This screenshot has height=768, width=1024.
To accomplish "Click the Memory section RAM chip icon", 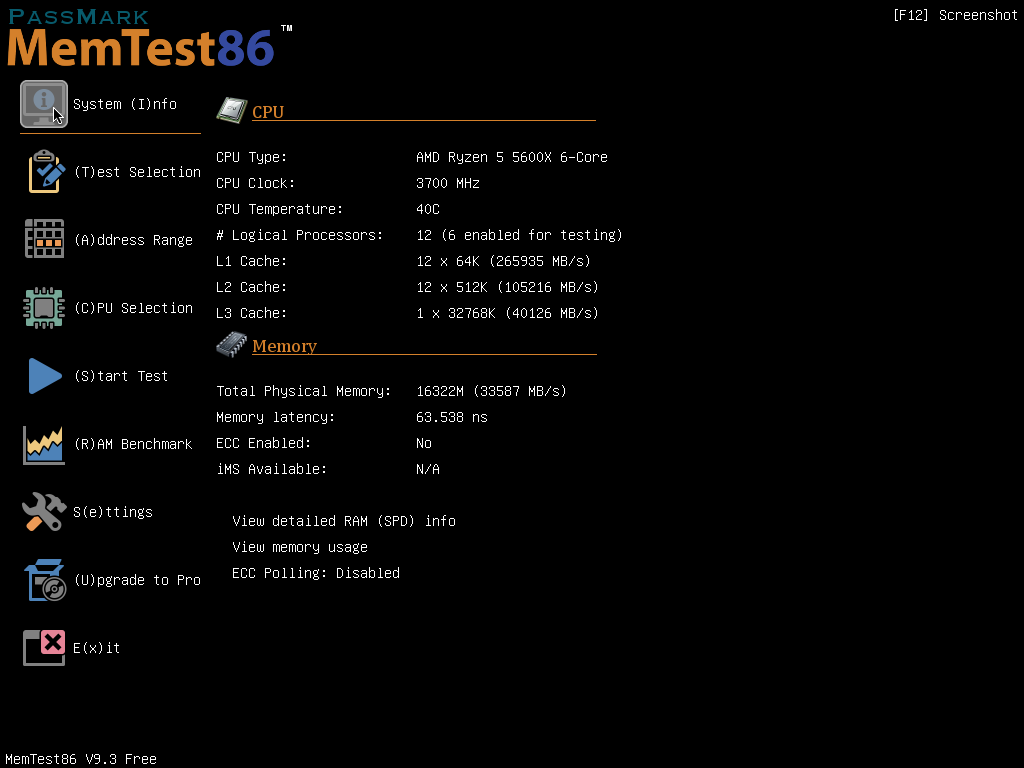I will coord(232,344).
